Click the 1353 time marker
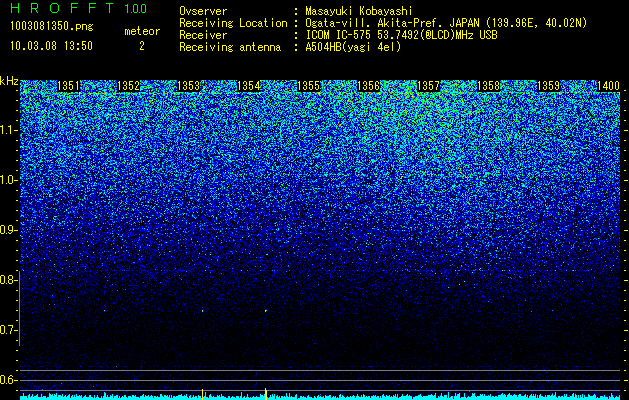The height and width of the screenshot is (400, 629). [188, 86]
